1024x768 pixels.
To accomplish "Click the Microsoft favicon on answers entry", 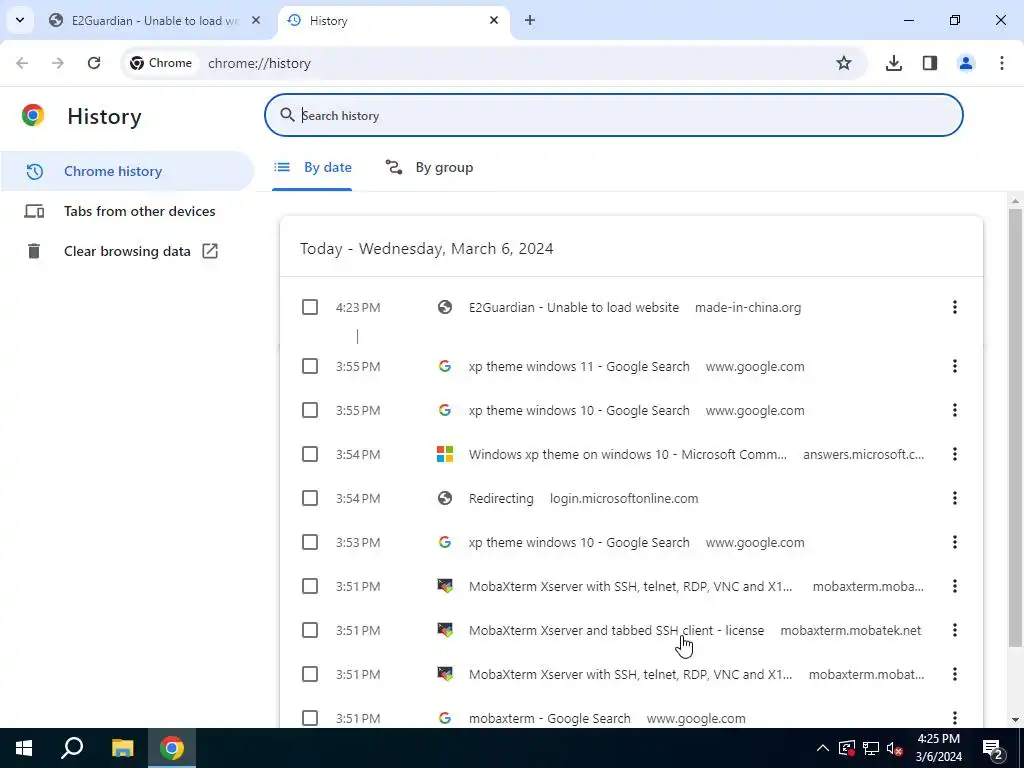I will click(445, 454).
